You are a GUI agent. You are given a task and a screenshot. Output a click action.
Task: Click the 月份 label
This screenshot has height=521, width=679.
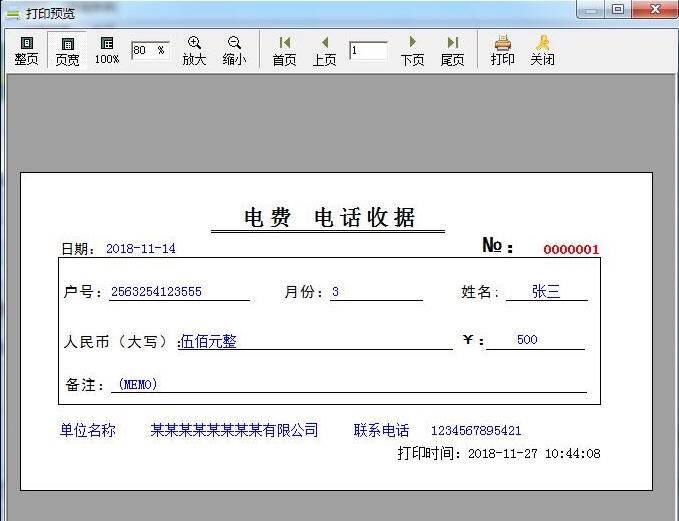coord(304,291)
